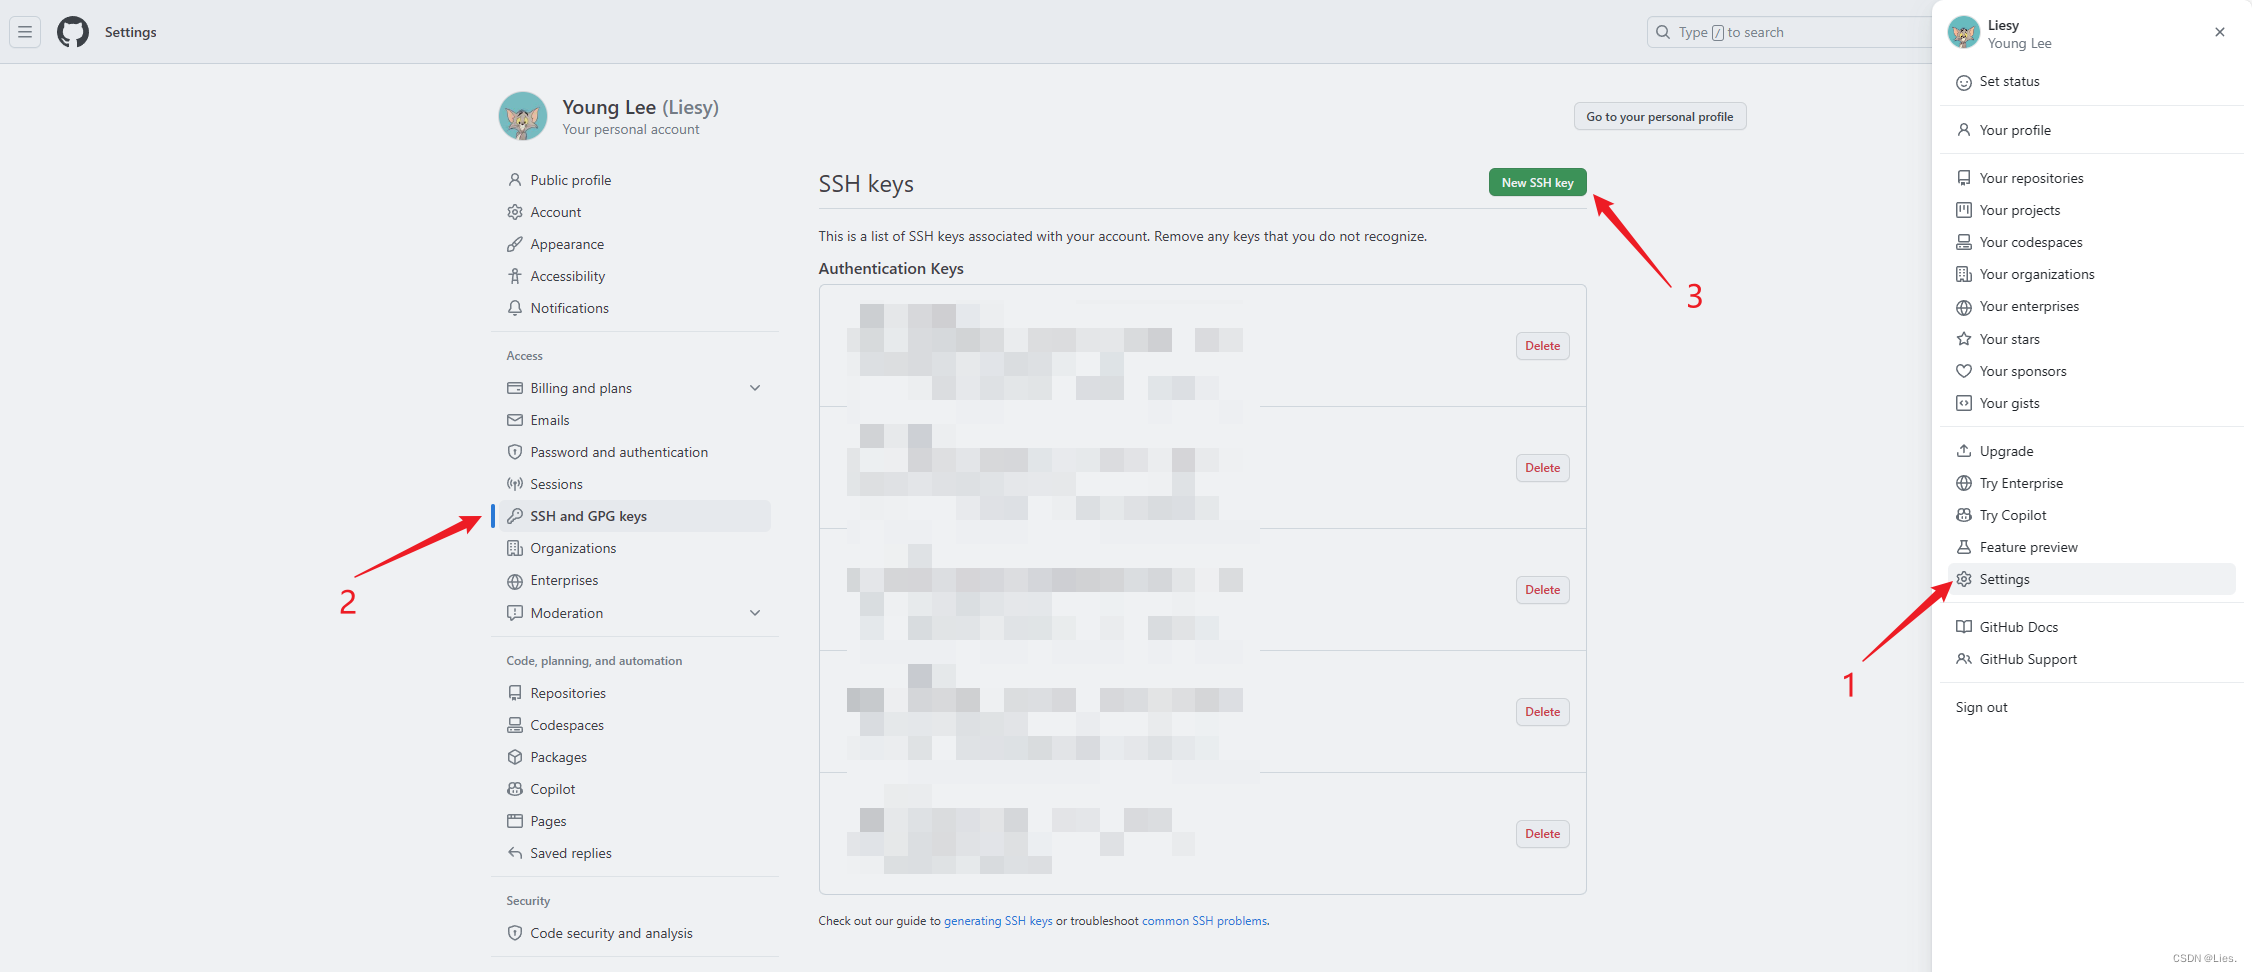Open Password and authentication settings

(x=634, y=452)
